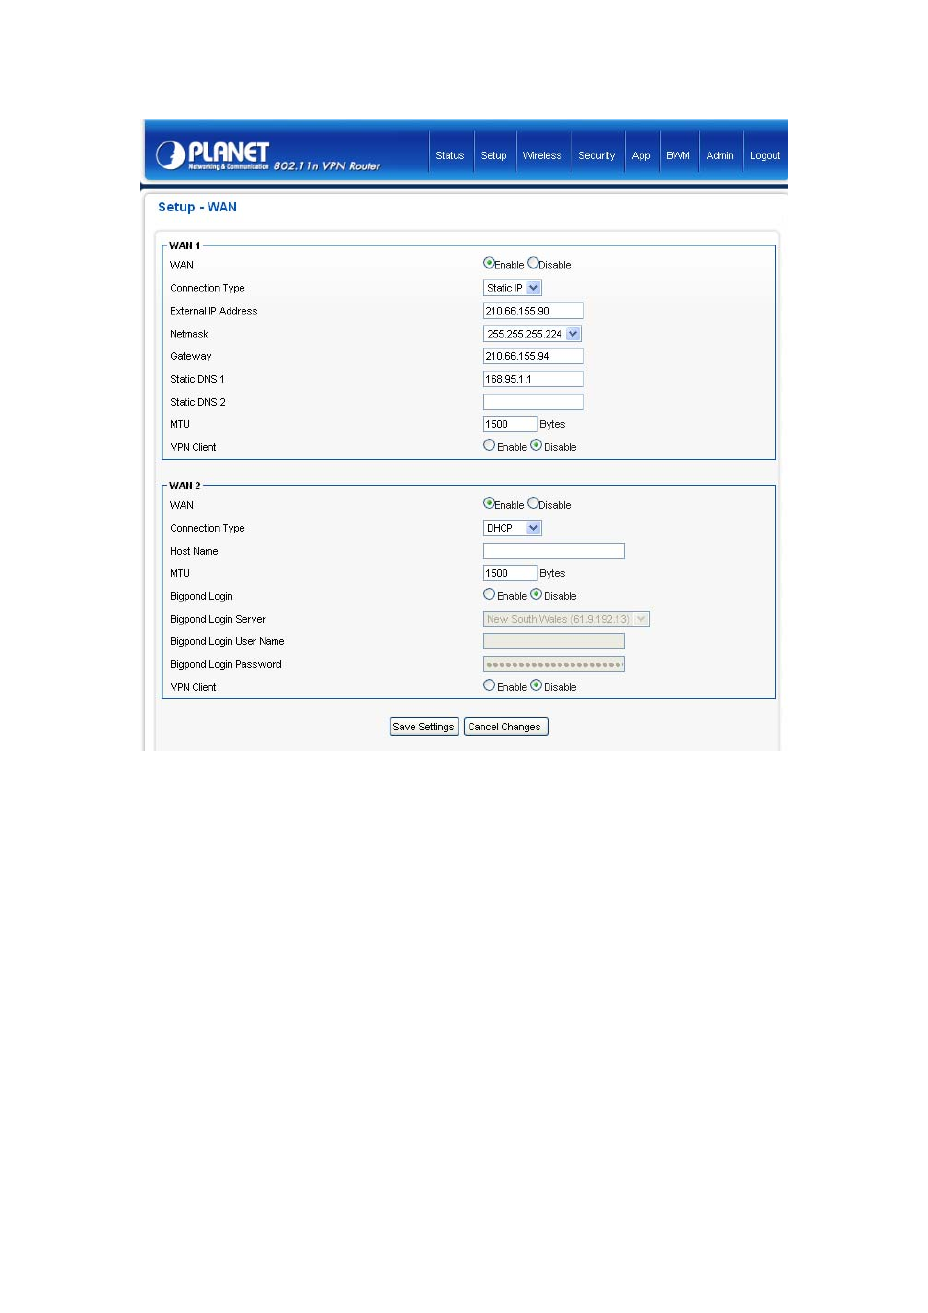Screen dimensions: 928x1313
Task: Click the WAN 2 MTU field
Action: point(510,573)
